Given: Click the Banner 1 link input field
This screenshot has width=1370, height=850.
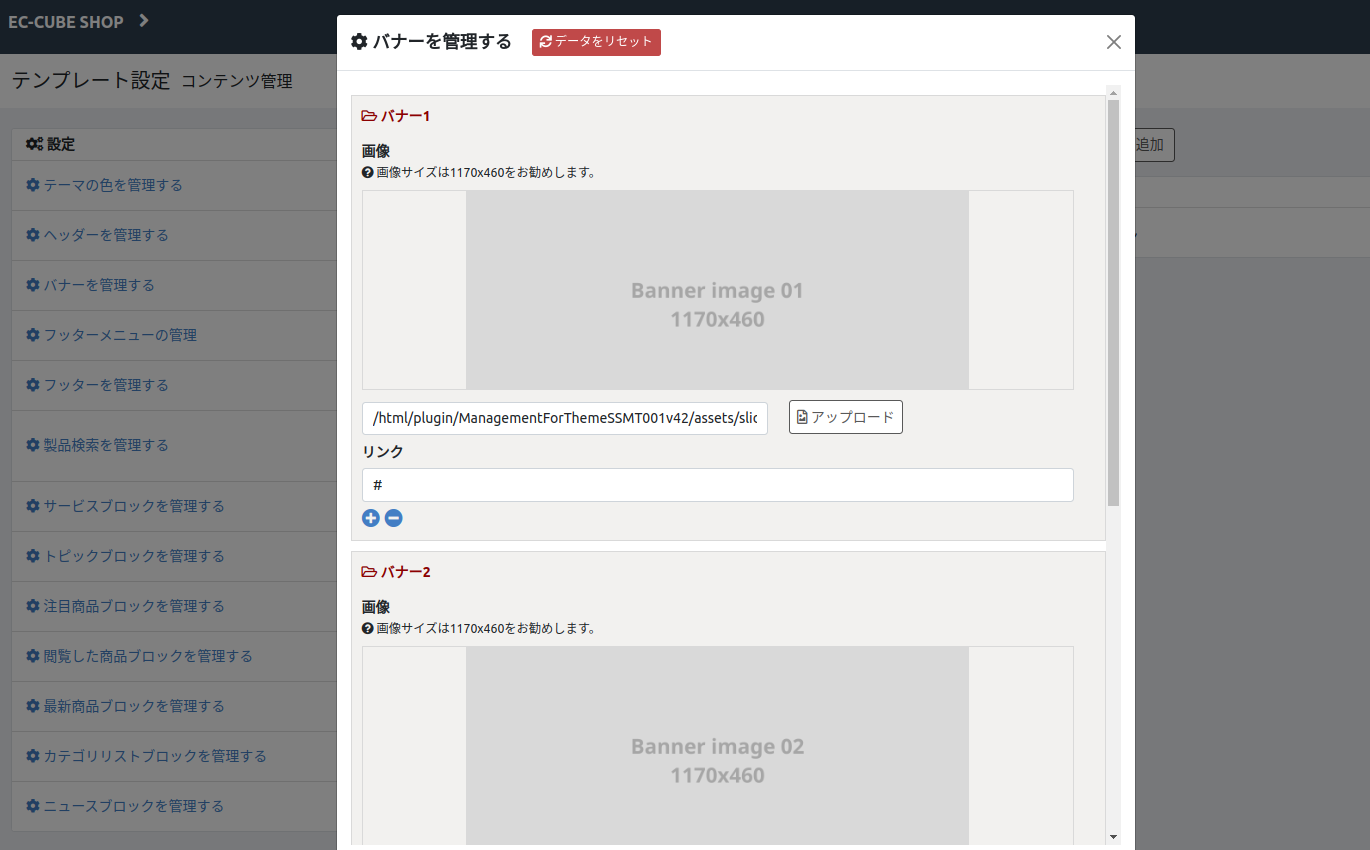Looking at the screenshot, I should (x=717, y=485).
